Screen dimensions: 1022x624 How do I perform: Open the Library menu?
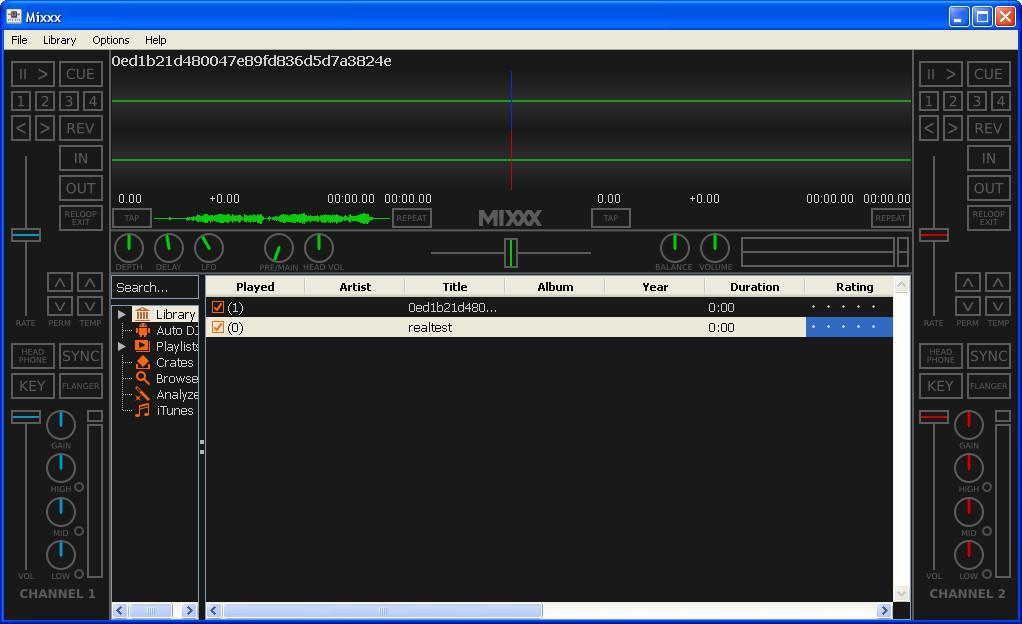(58, 40)
